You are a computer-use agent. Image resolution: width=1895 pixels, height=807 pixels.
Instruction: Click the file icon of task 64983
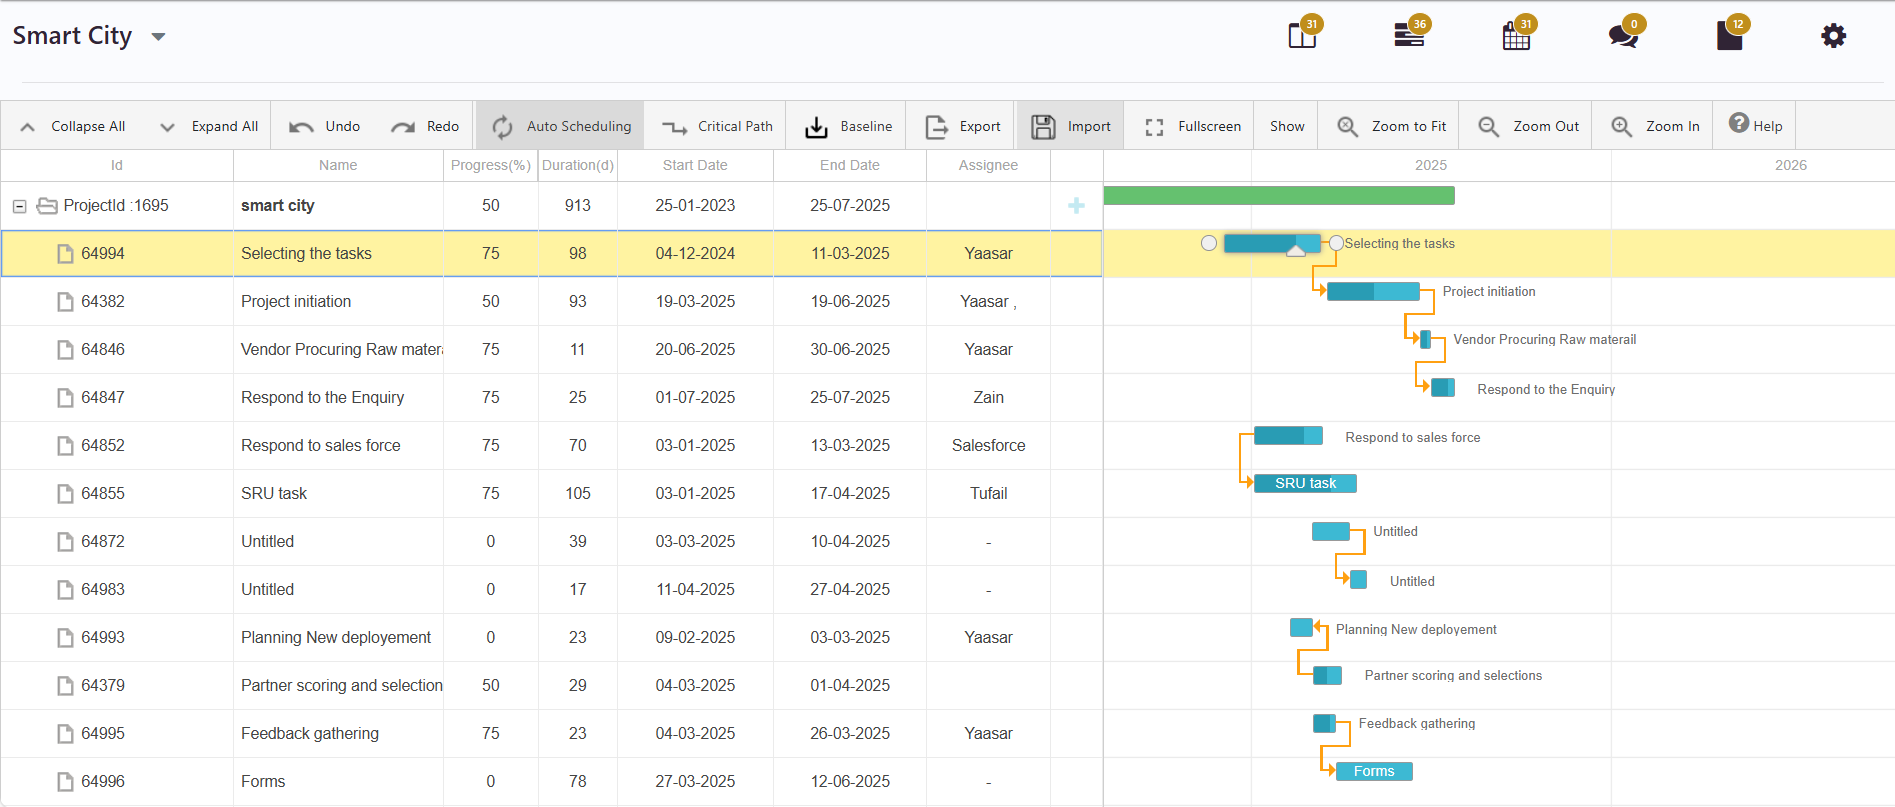click(x=65, y=590)
